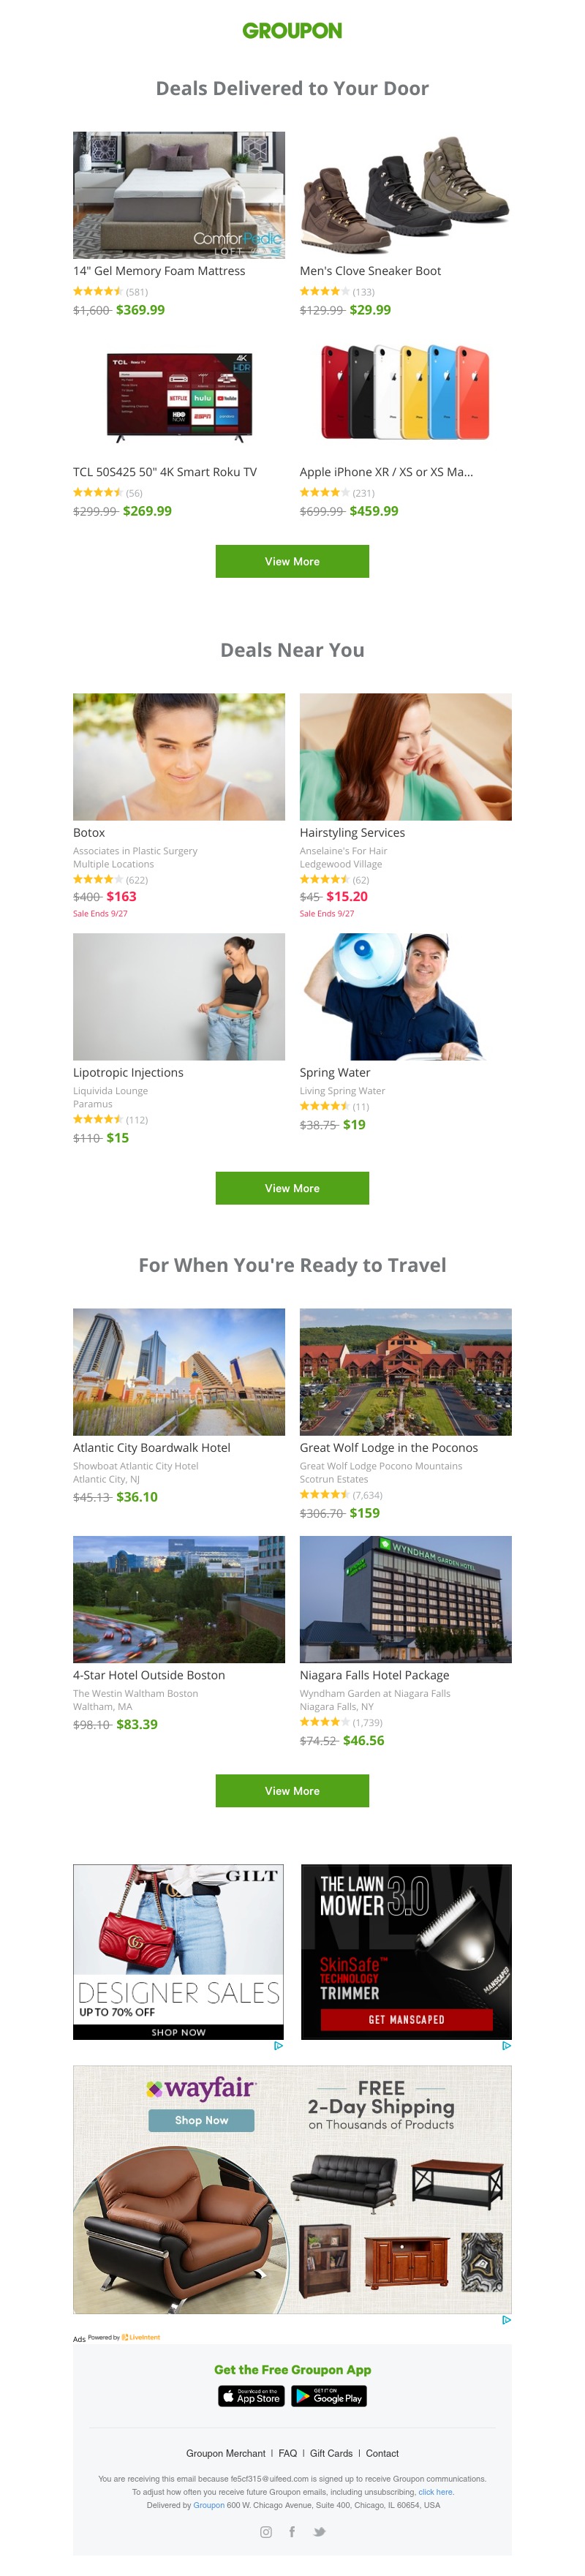This screenshot has height=2576, width=585.
Task: Tap the App Store download badge
Action: (x=252, y=2397)
